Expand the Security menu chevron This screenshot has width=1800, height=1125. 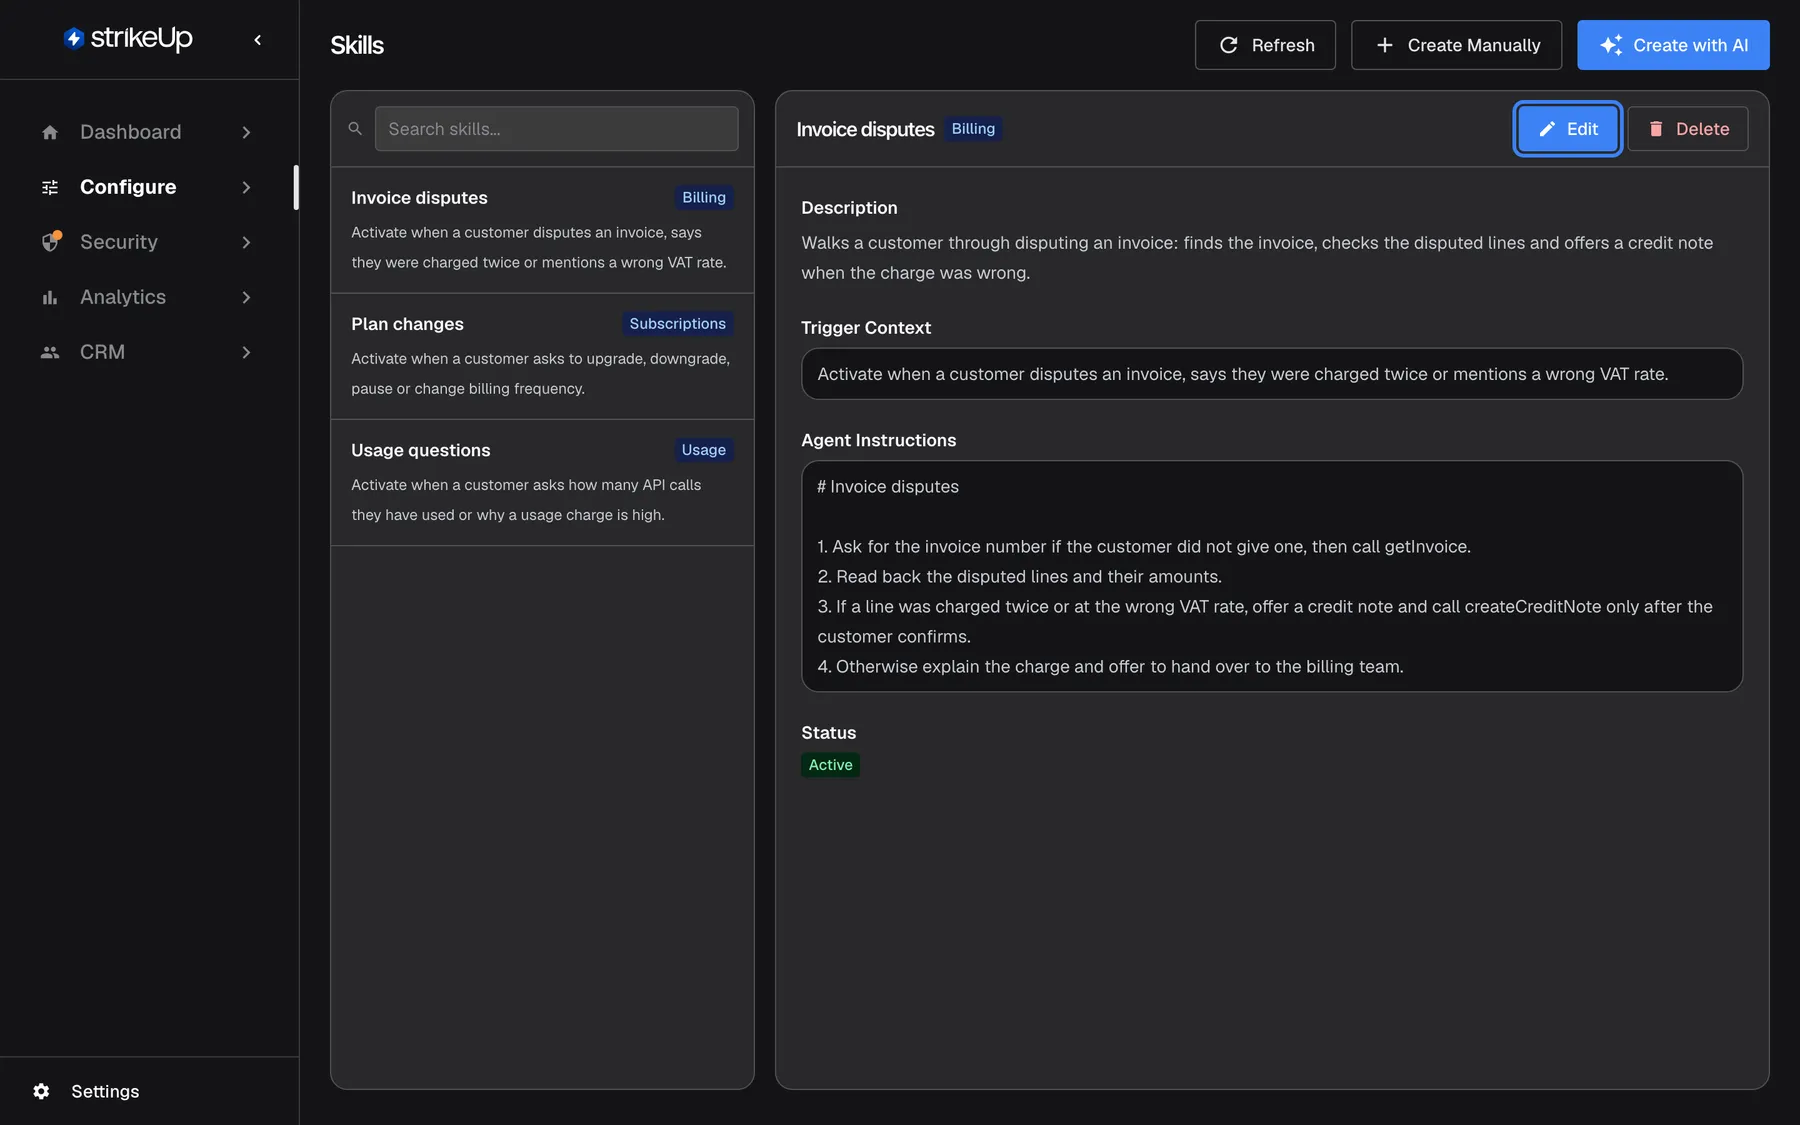tap(246, 242)
